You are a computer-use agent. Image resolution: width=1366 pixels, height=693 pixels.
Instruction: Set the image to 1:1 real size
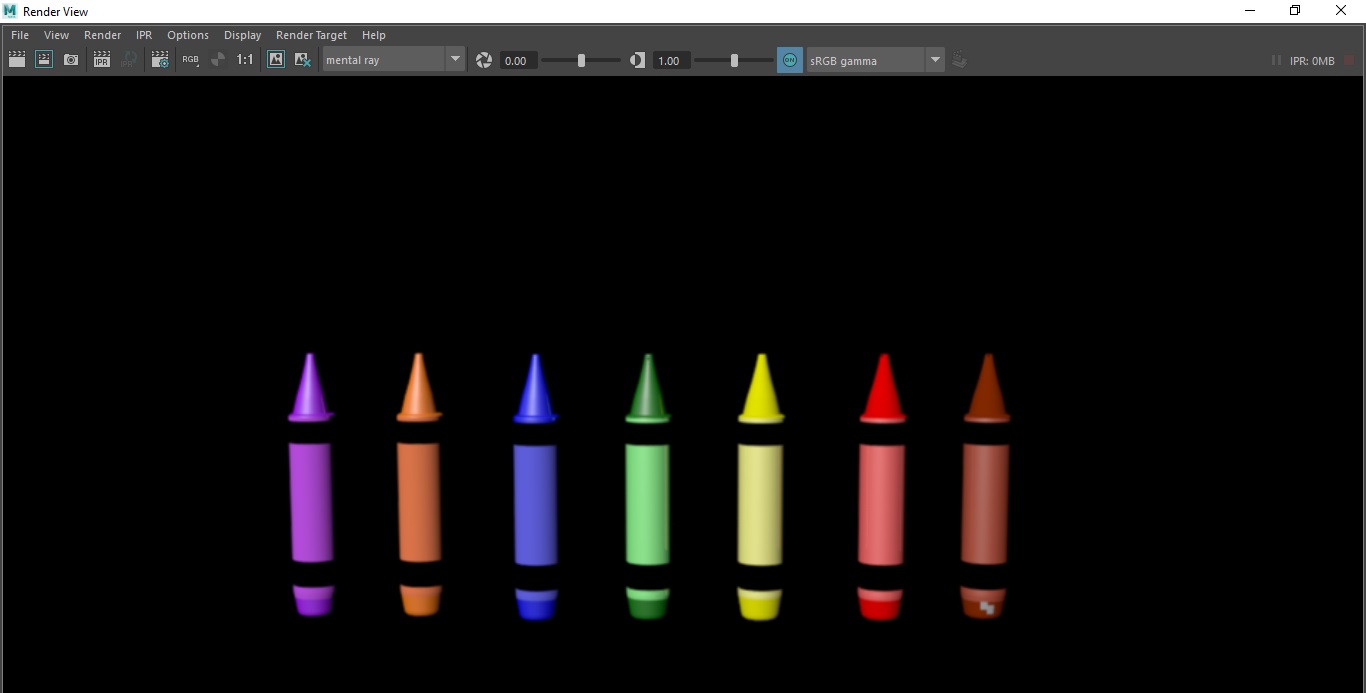click(245, 59)
